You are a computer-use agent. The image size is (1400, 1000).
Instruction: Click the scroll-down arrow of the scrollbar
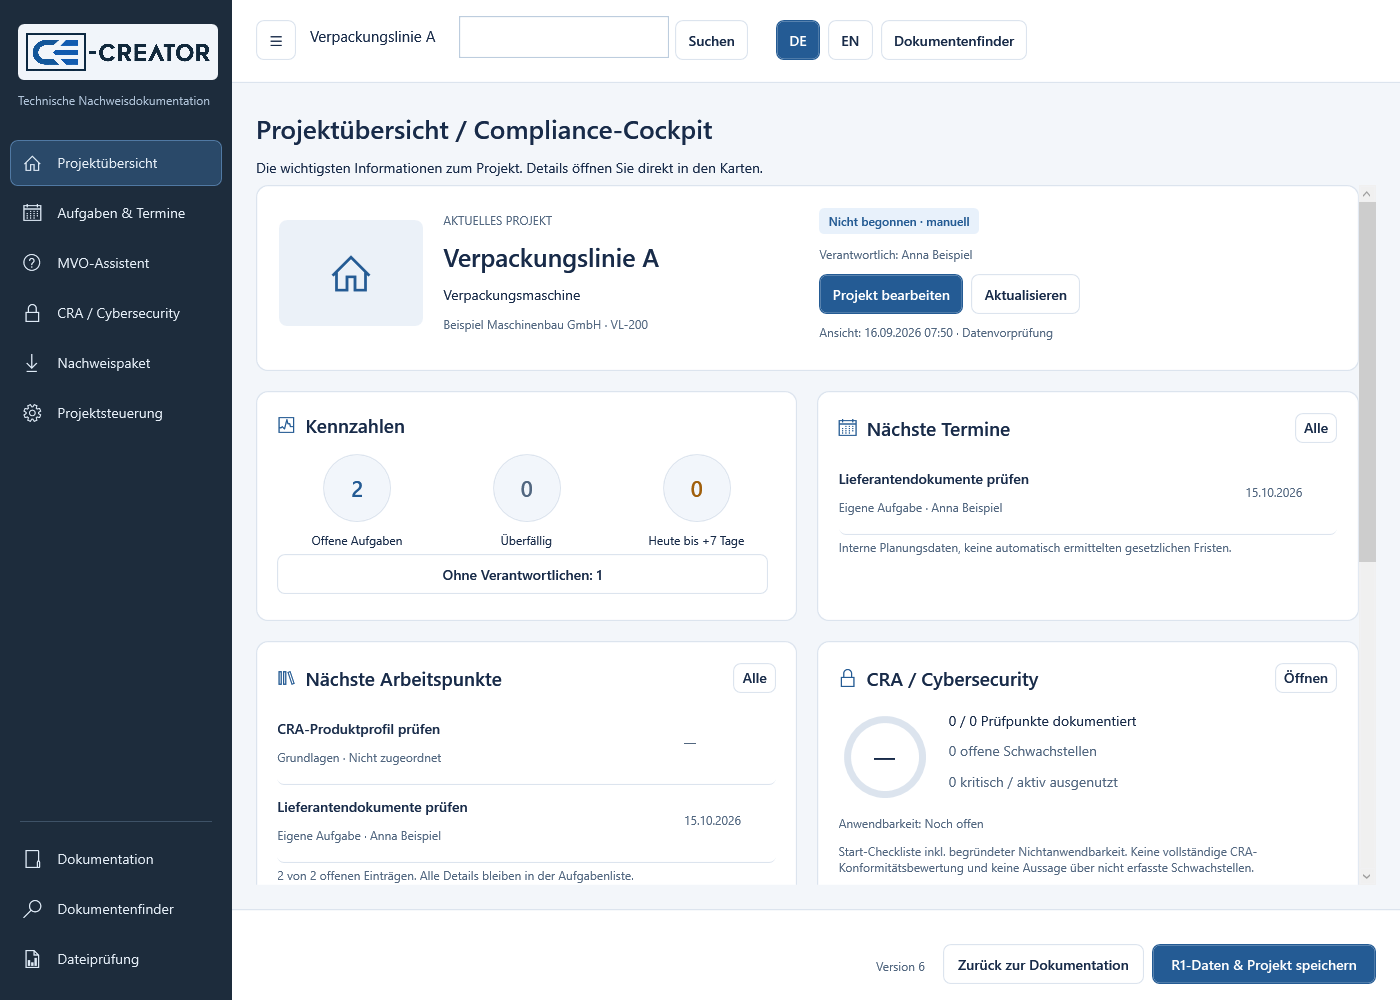[x=1367, y=876]
